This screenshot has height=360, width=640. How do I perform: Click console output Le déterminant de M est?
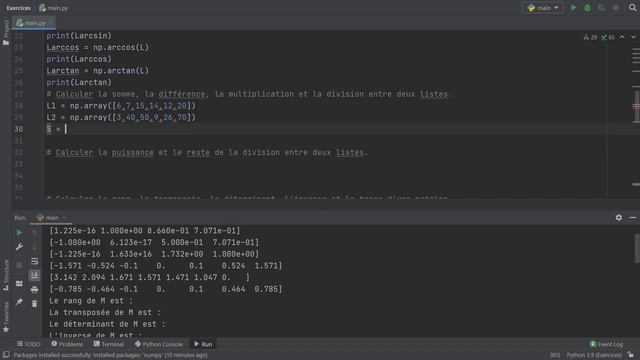[107, 324]
